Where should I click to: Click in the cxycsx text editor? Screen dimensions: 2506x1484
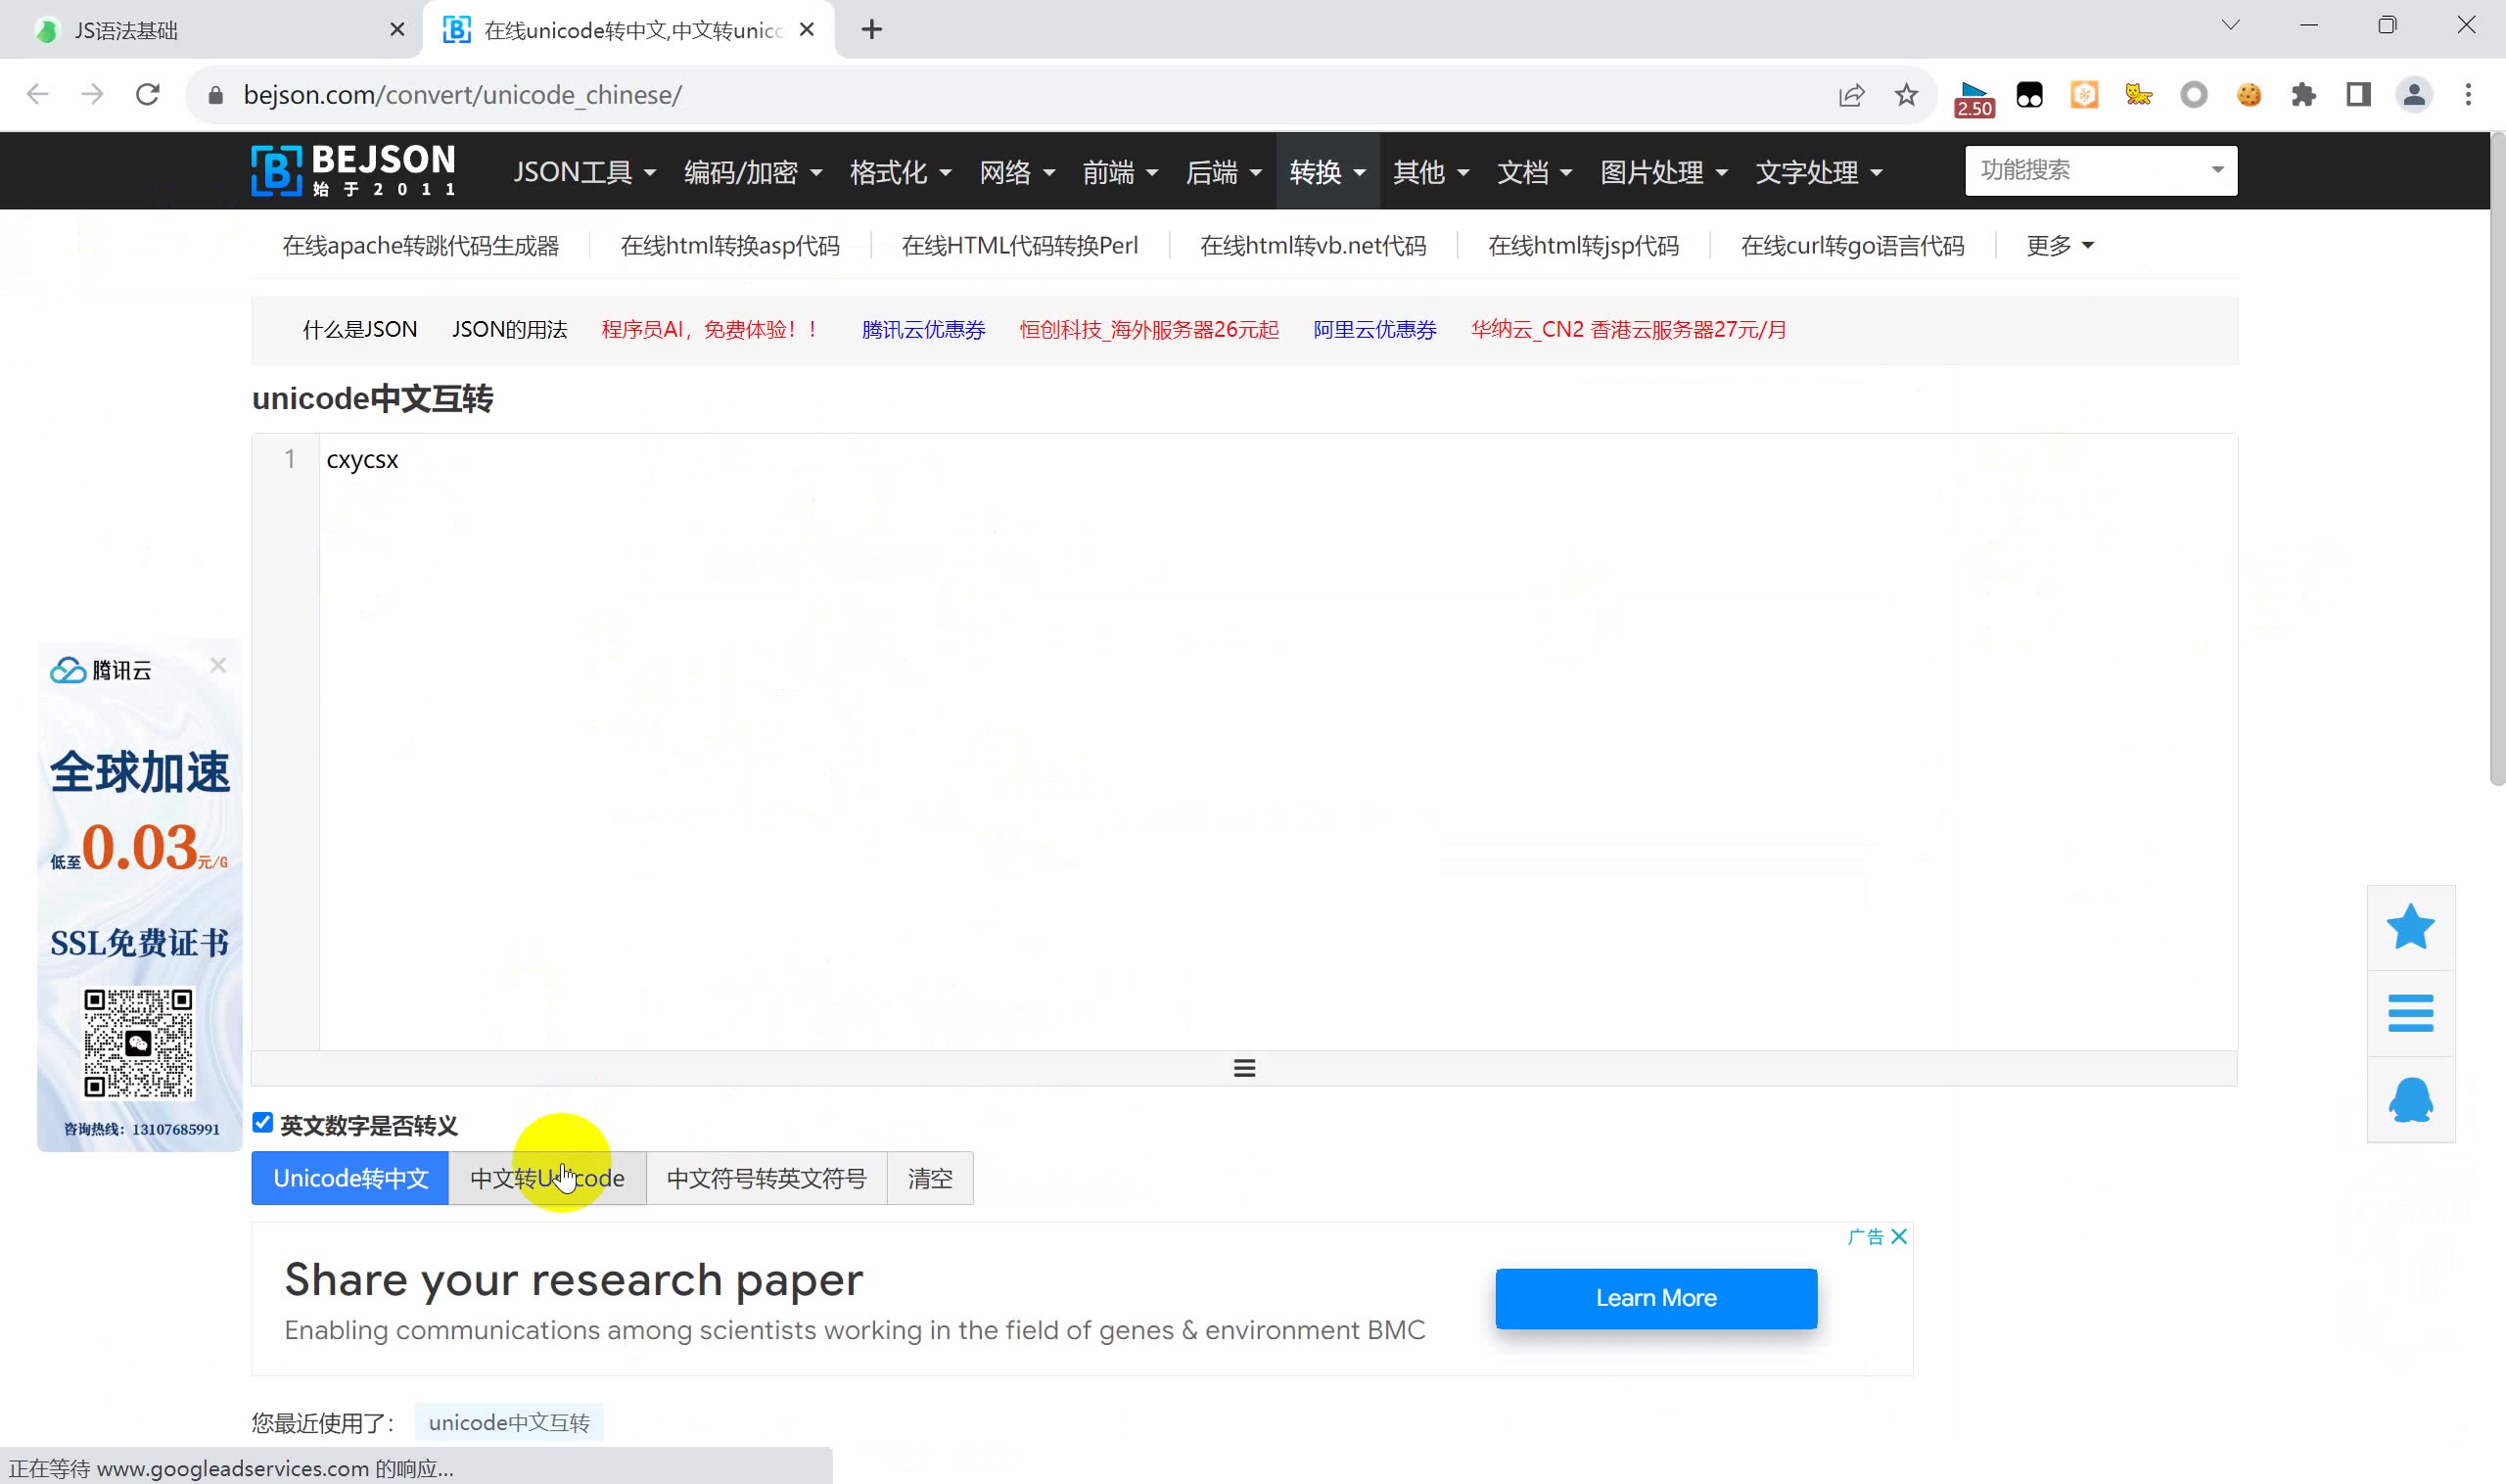click(x=1278, y=741)
